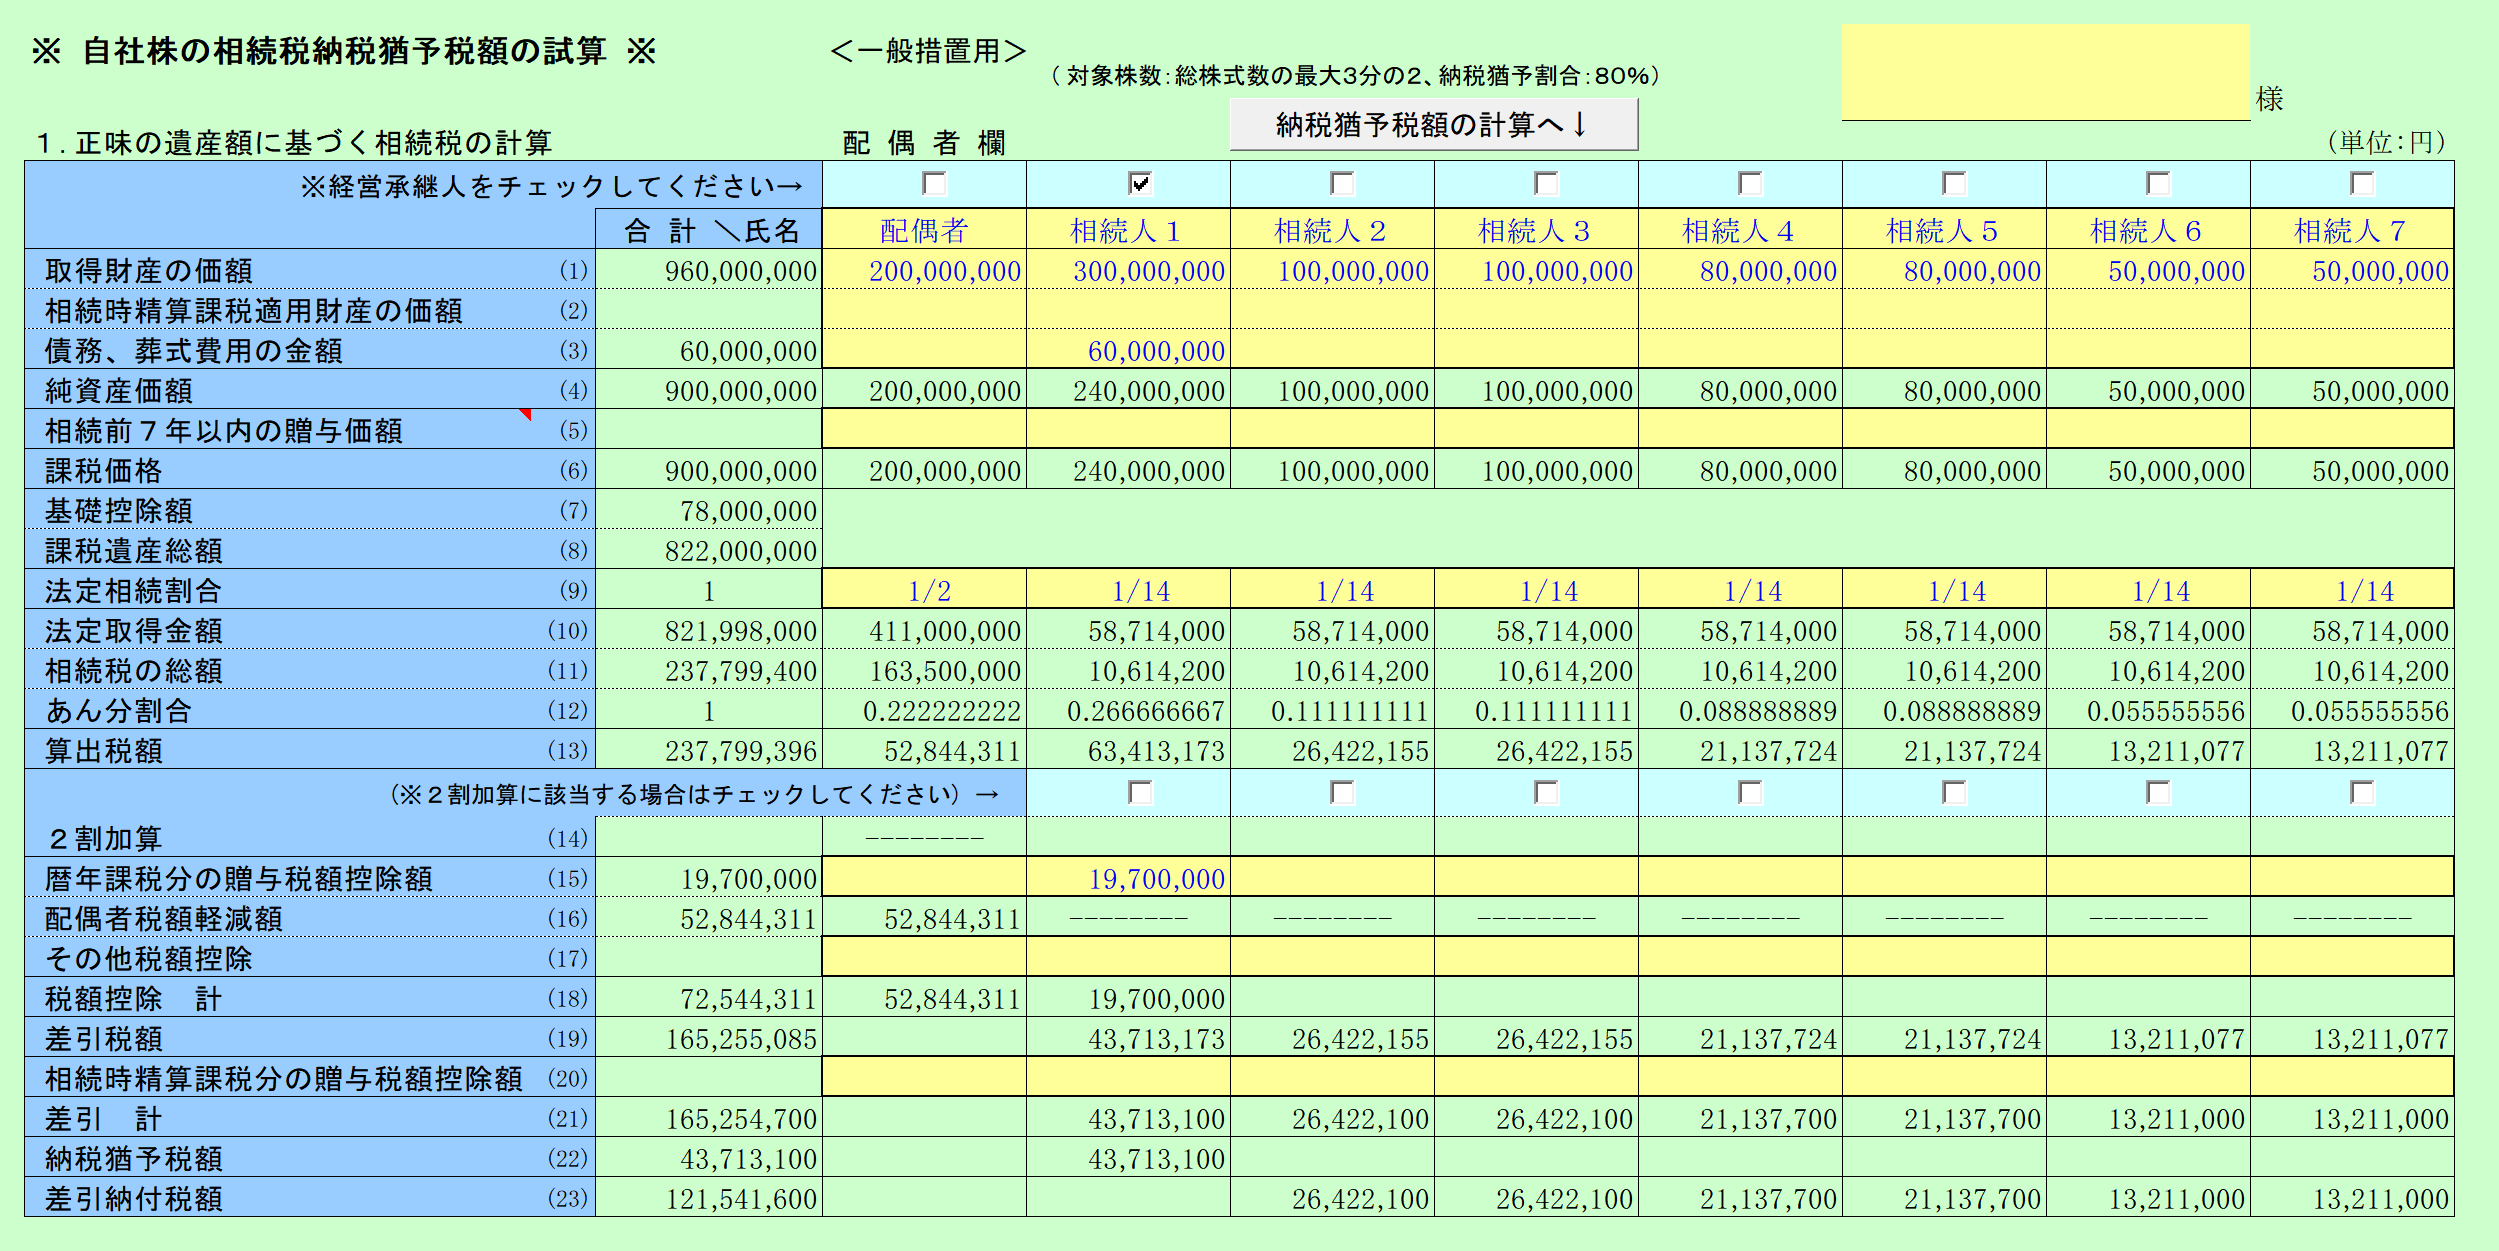Click 相続人1's 算出税額 63,413,173
Viewport: 2499px width, 1251px height.
[x=1128, y=749]
